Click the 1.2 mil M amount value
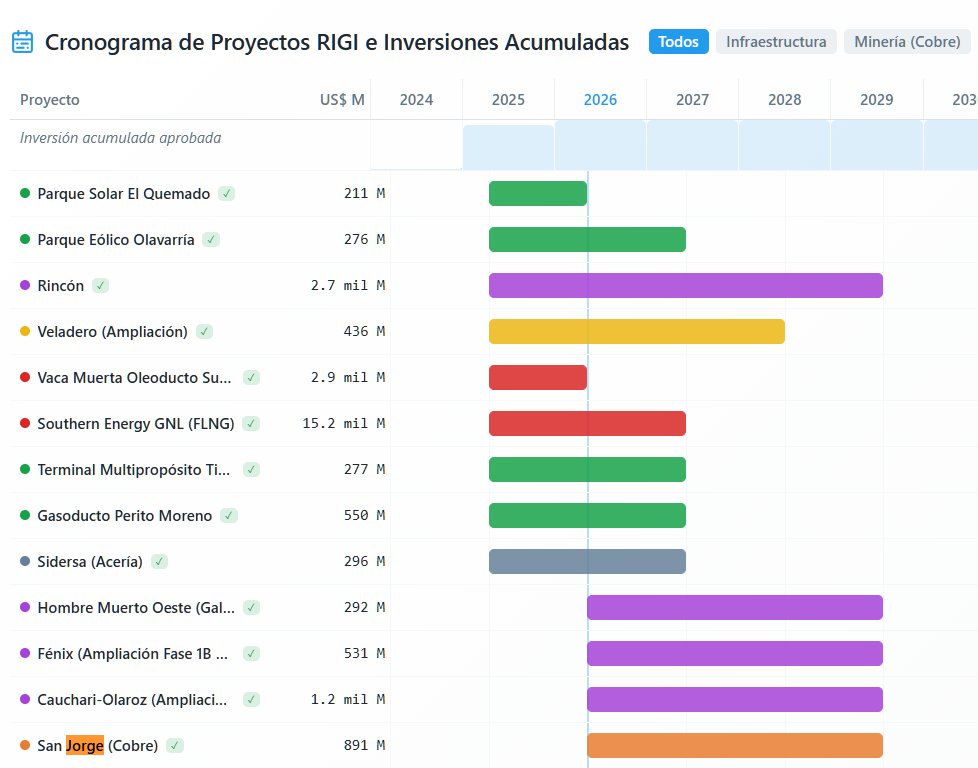Image resolution: width=978 pixels, height=768 pixels. (348, 699)
